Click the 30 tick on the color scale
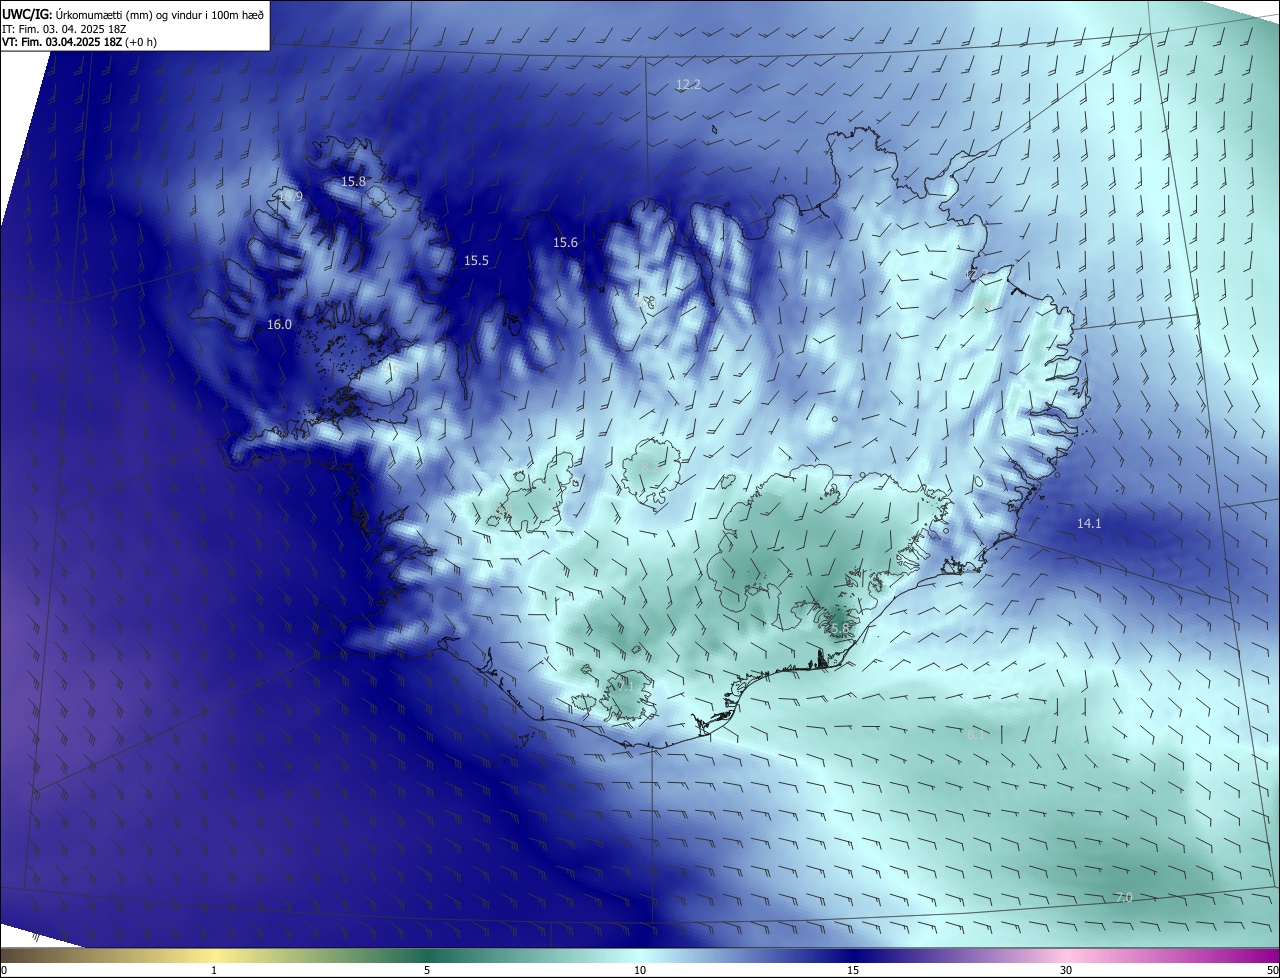 tap(1066, 970)
